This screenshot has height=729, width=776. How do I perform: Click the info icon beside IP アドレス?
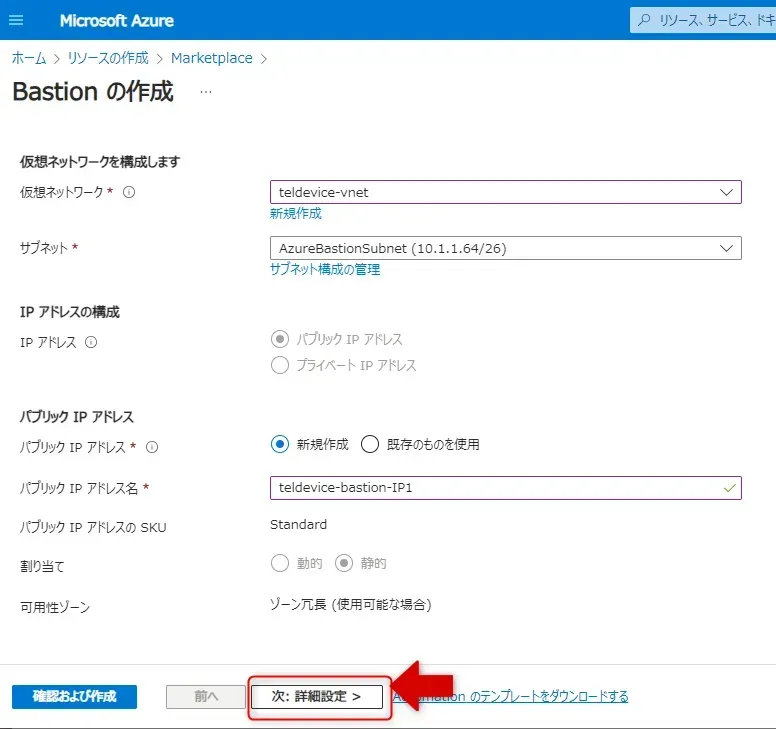click(x=91, y=342)
